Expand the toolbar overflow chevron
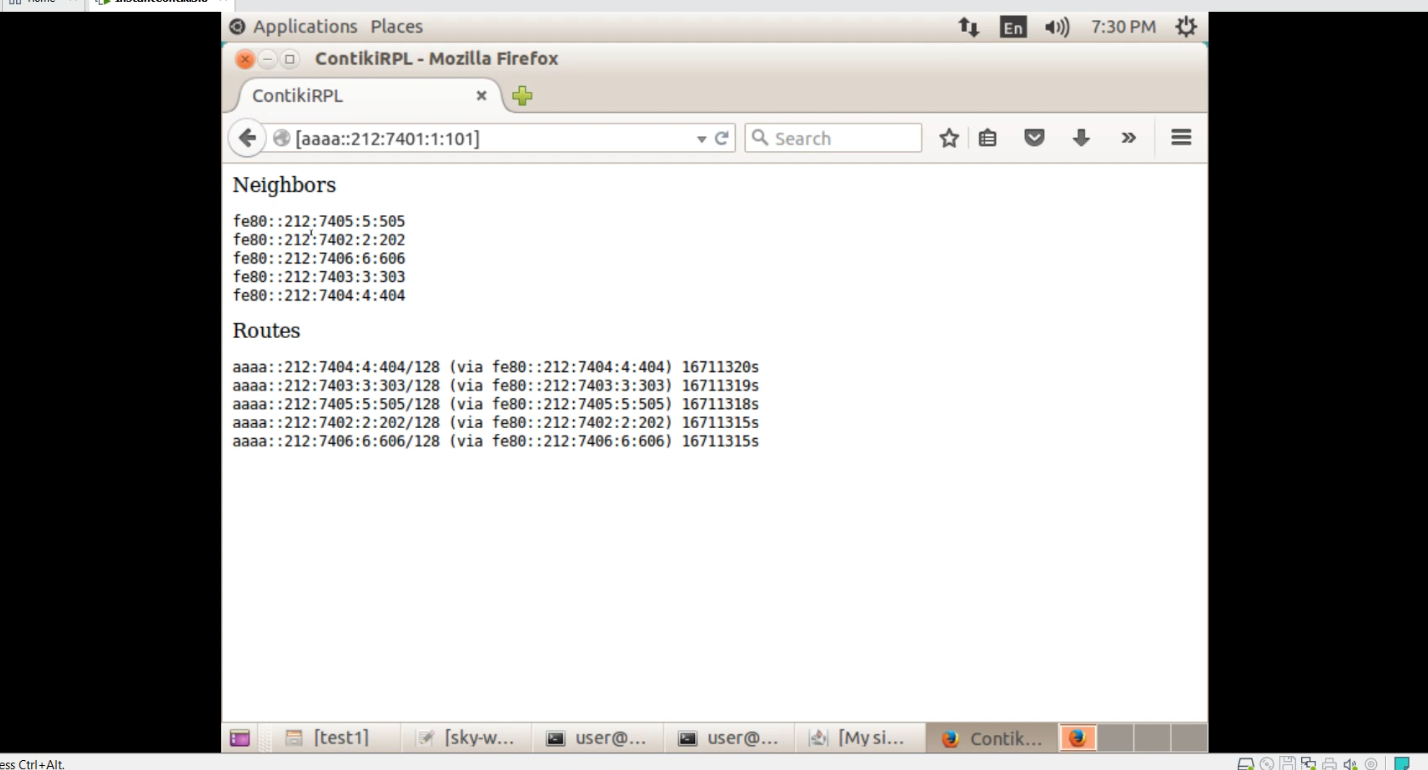1428x770 pixels. tap(1129, 138)
